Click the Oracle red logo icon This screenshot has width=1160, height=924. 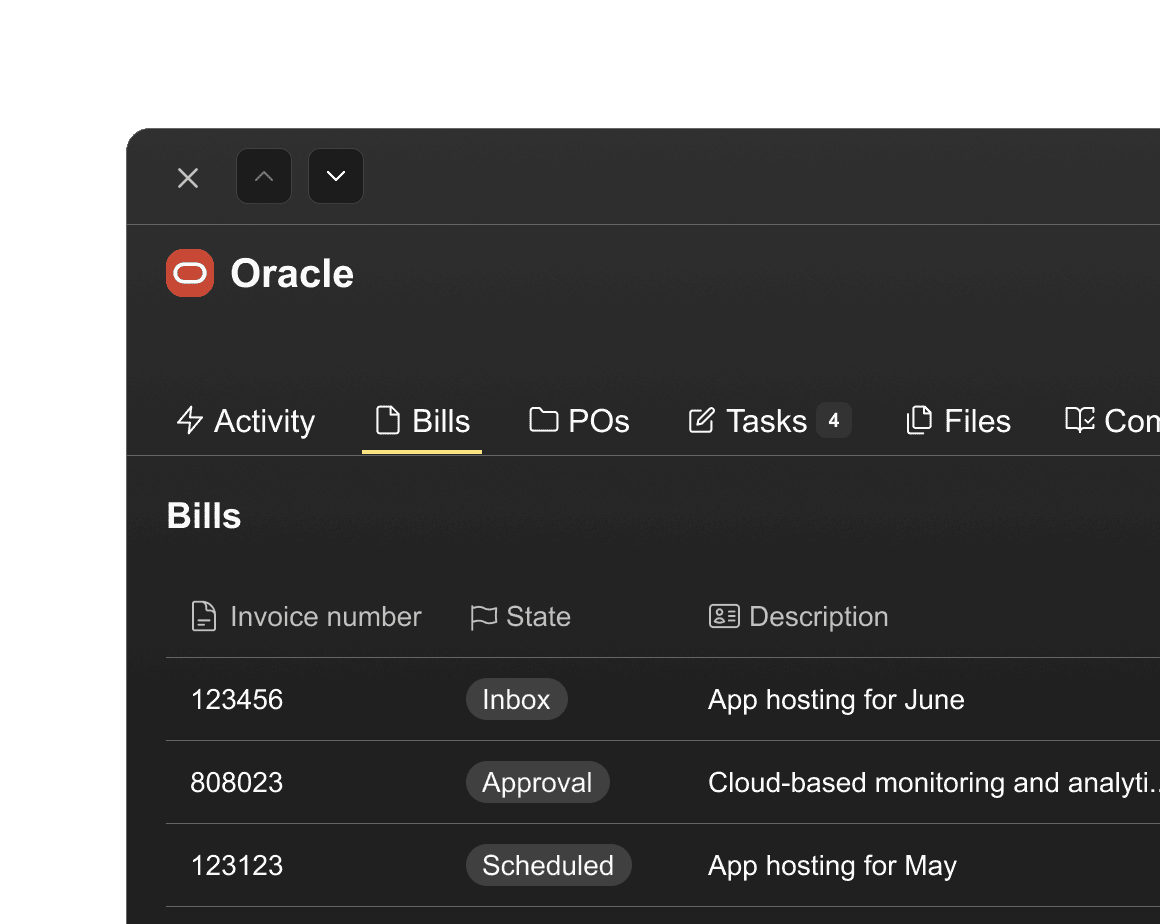[x=190, y=273]
